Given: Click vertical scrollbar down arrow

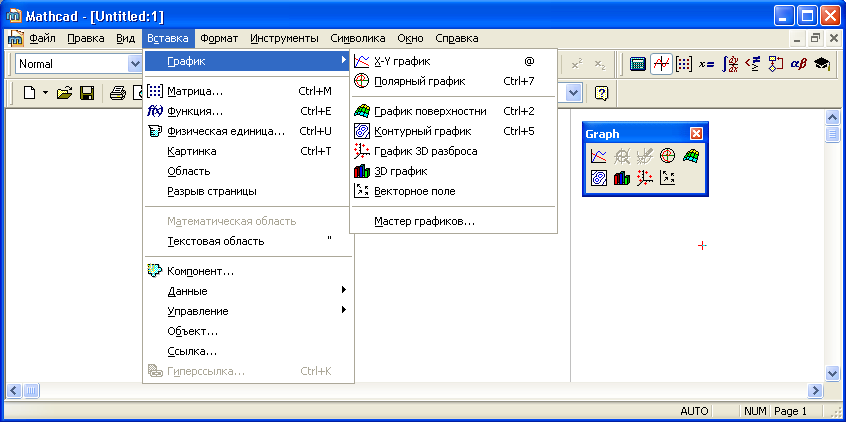Looking at the screenshot, I should (833, 373).
